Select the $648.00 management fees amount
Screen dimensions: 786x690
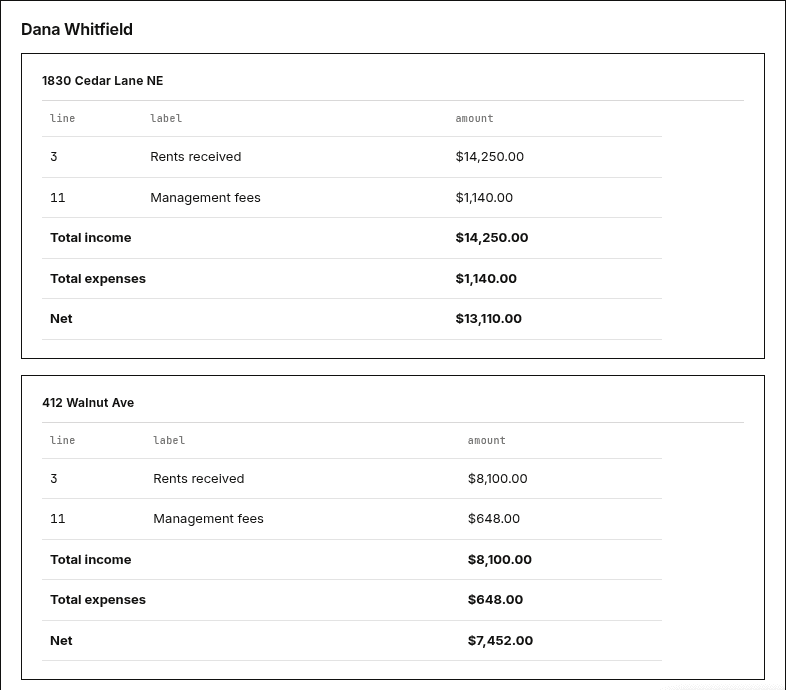click(x=494, y=519)
